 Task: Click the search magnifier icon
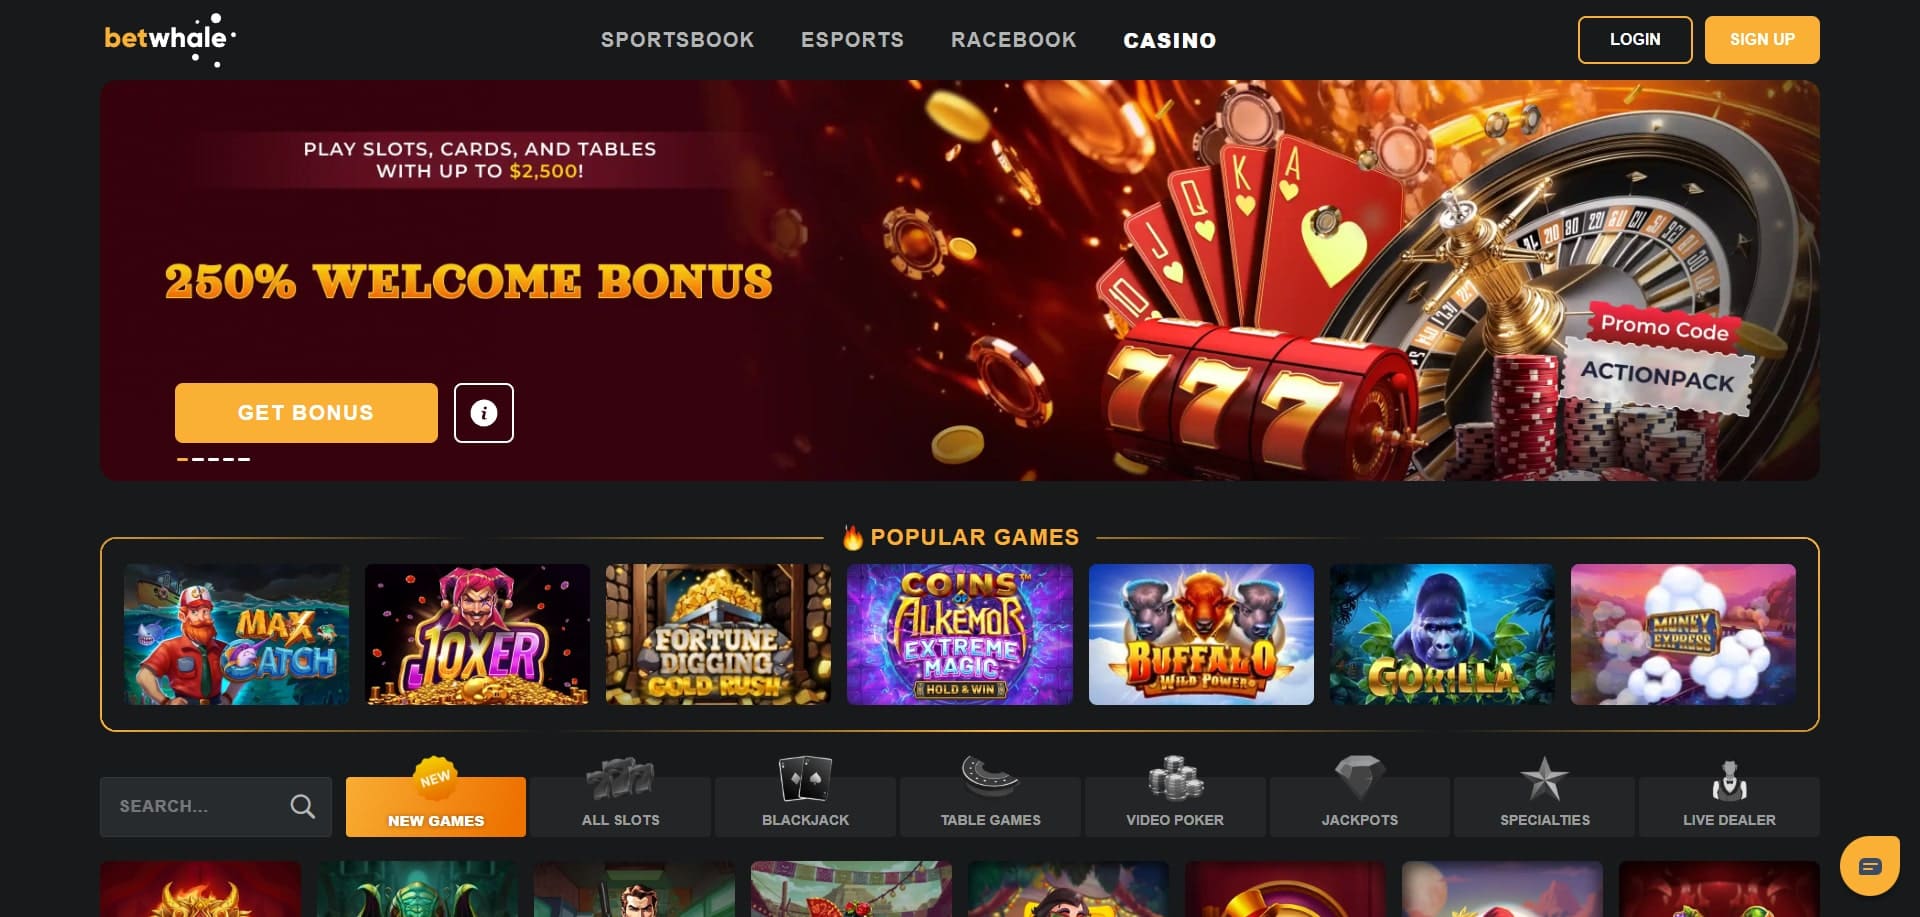coord(302,806)
